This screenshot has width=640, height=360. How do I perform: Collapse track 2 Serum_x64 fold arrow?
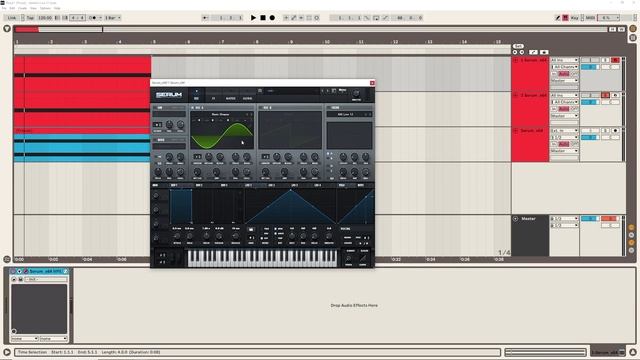516,95
